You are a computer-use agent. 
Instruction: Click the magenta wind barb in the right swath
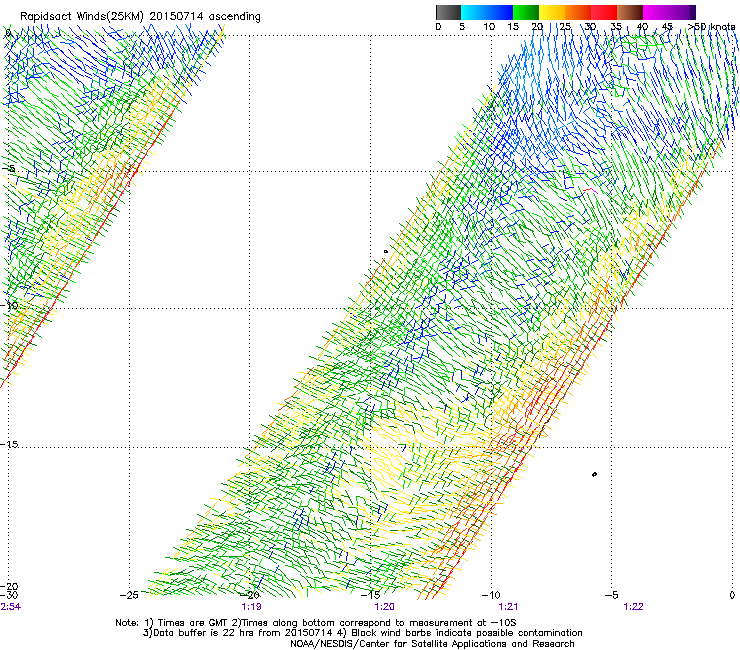pos(590,190)
